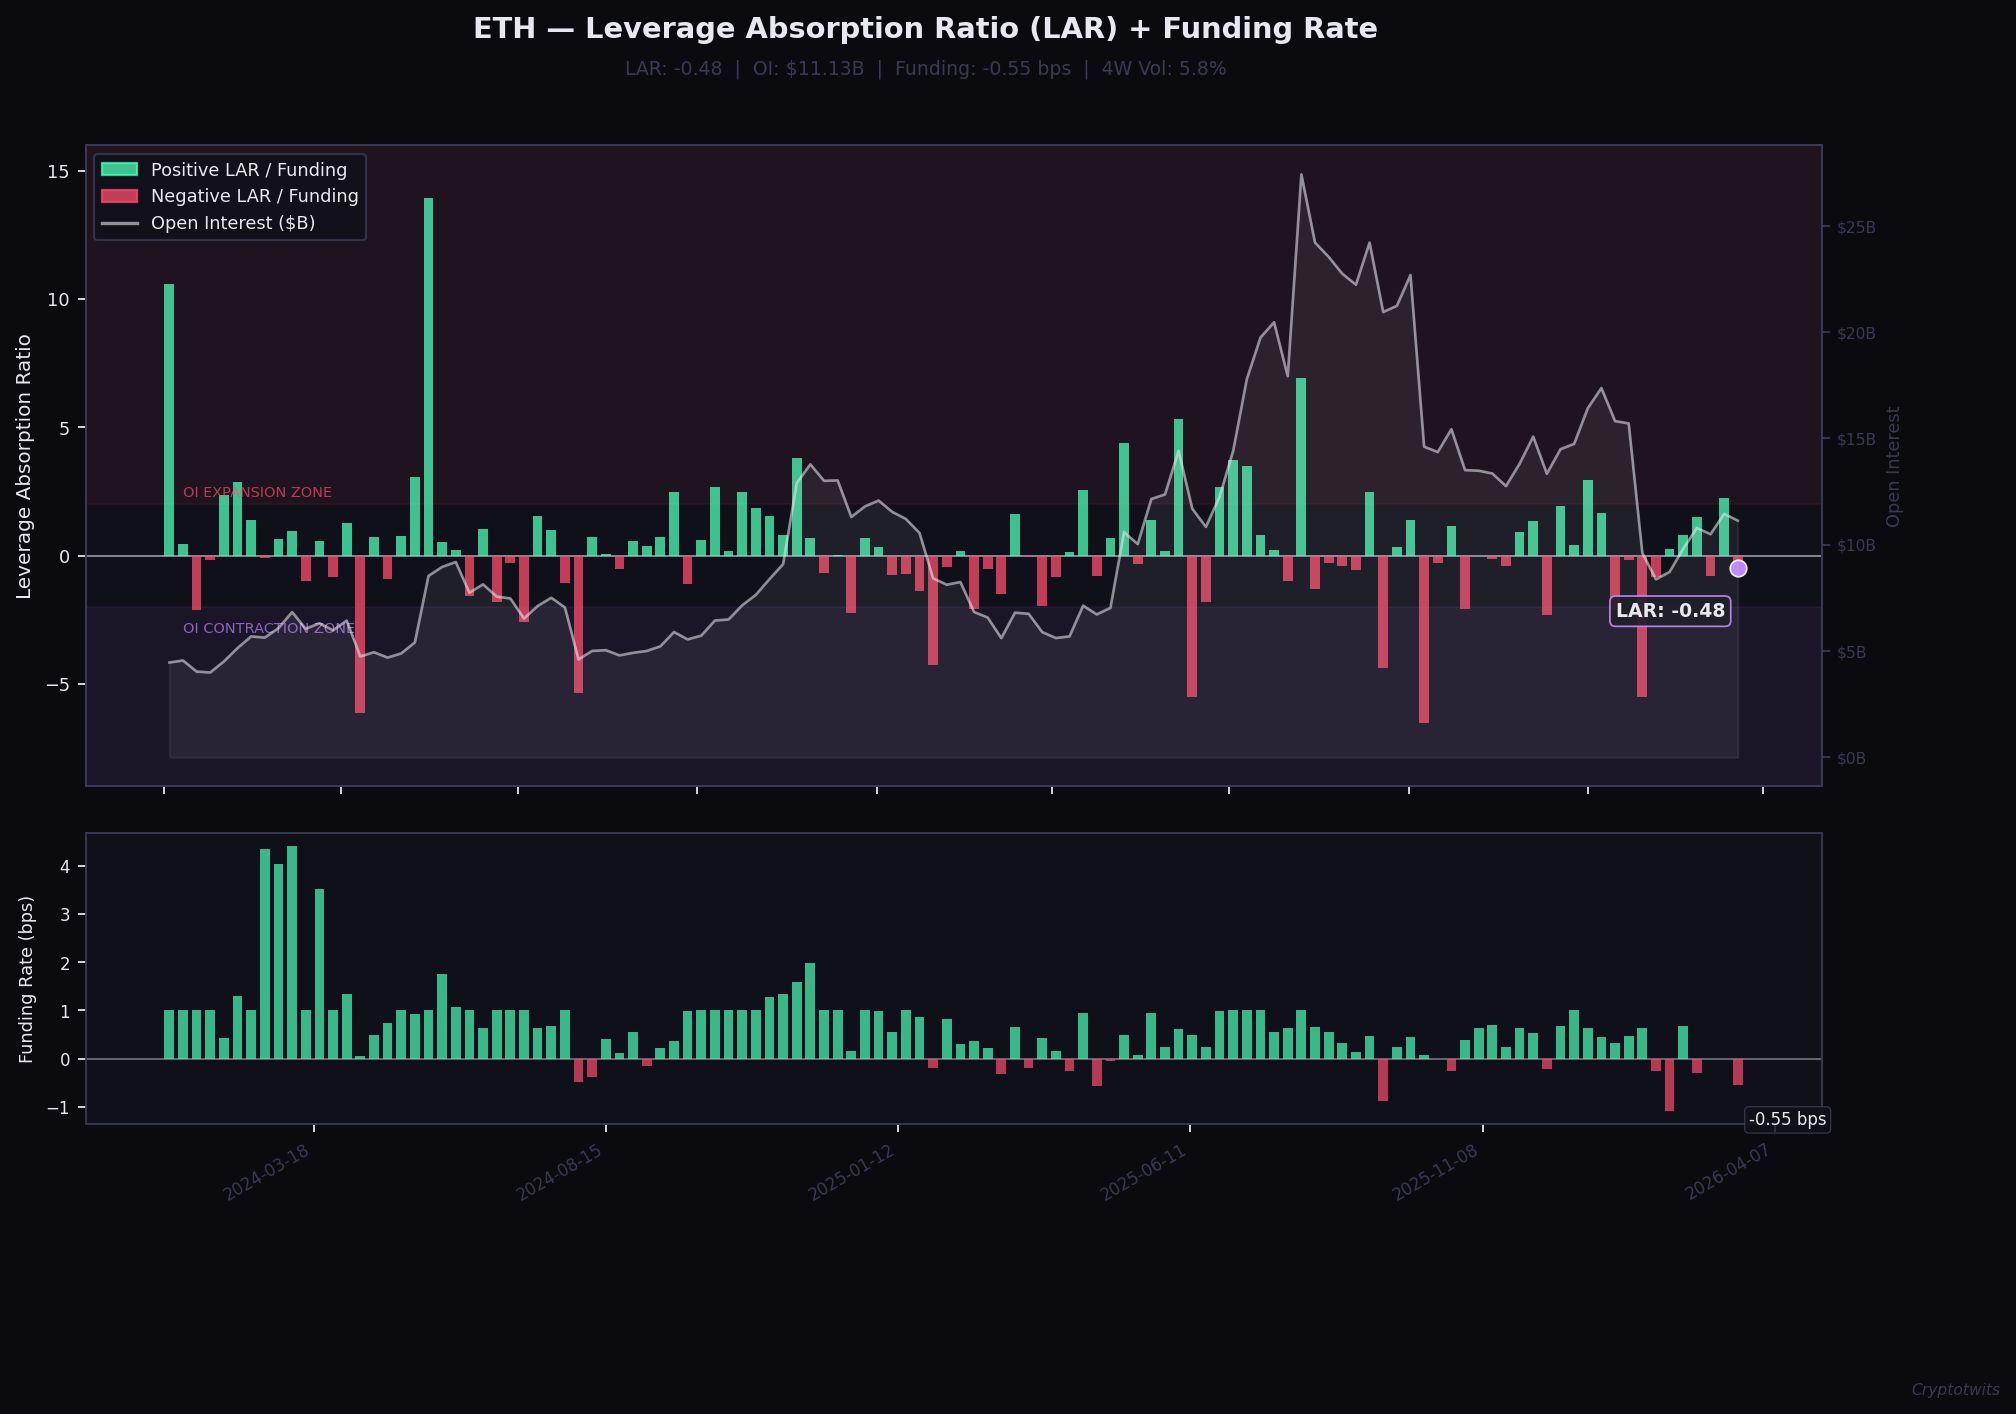Click the OI CONTRACTION ZONE label
The image size is (2016, 1414).
coord(268,629)
